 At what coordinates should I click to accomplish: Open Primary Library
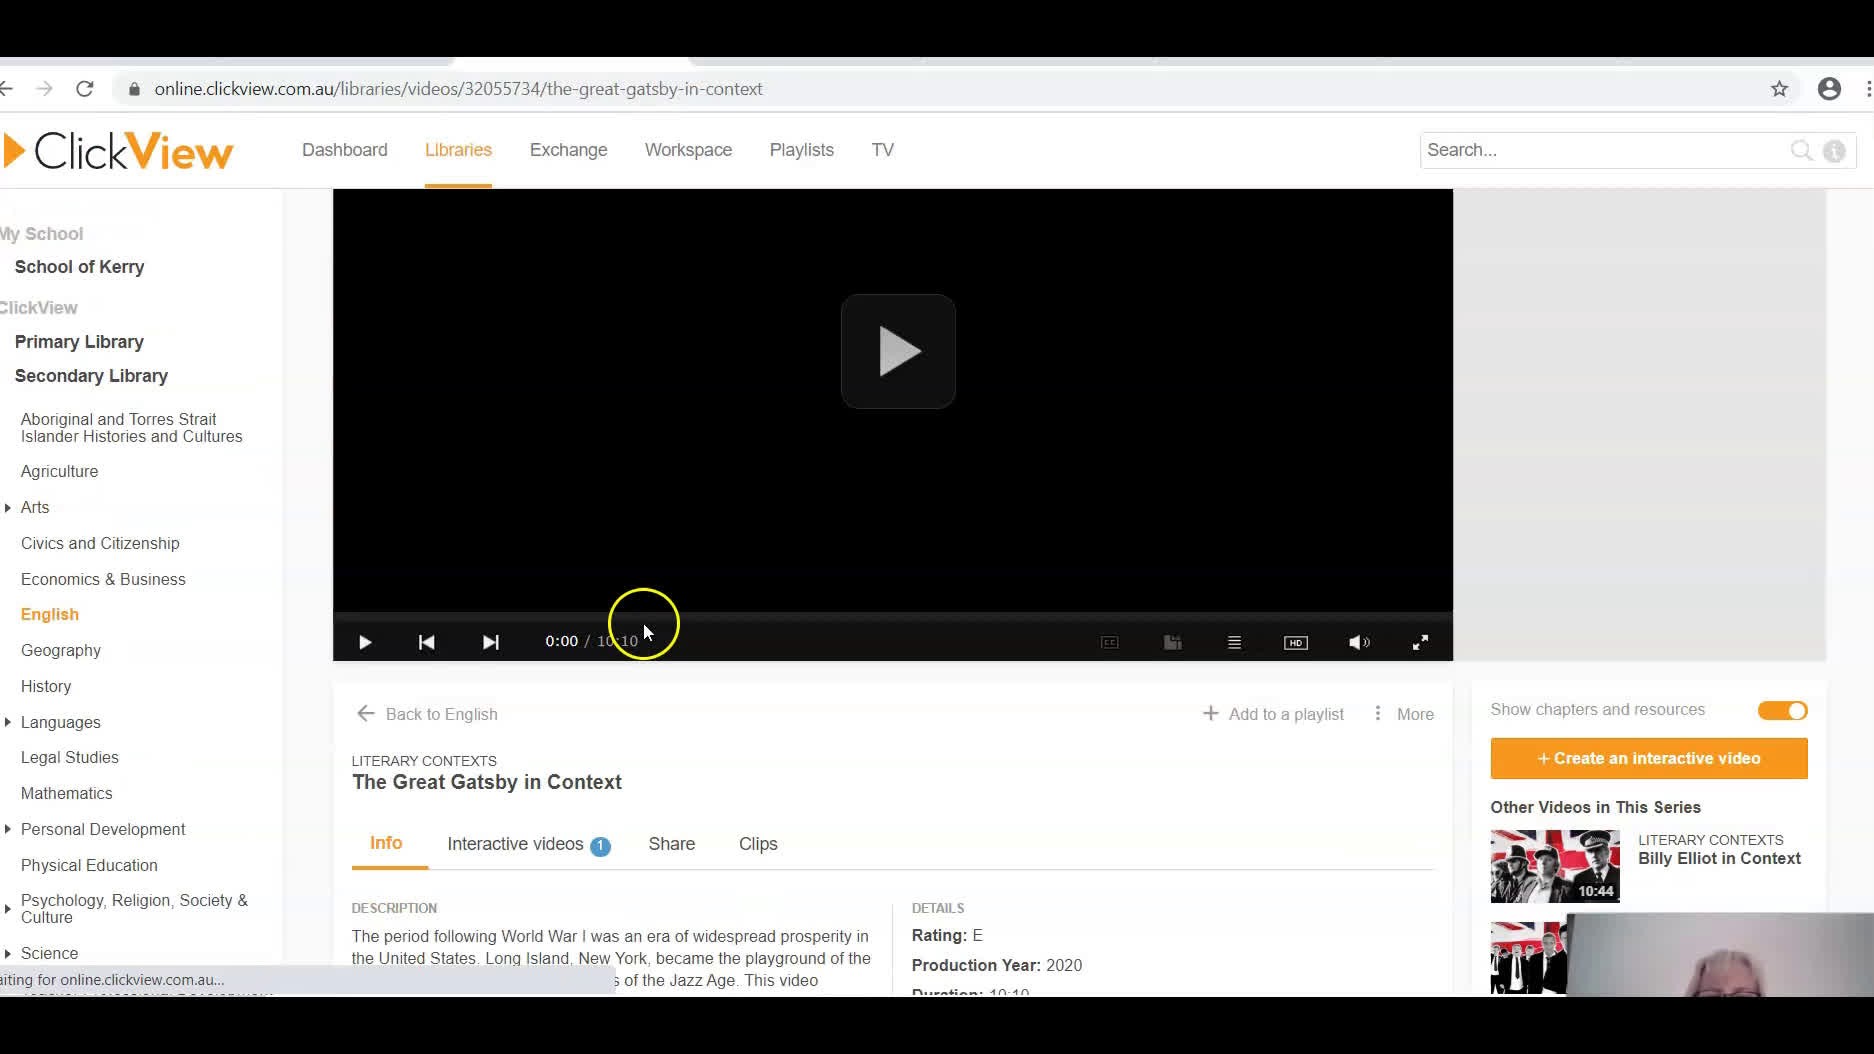tap(79, 342)
